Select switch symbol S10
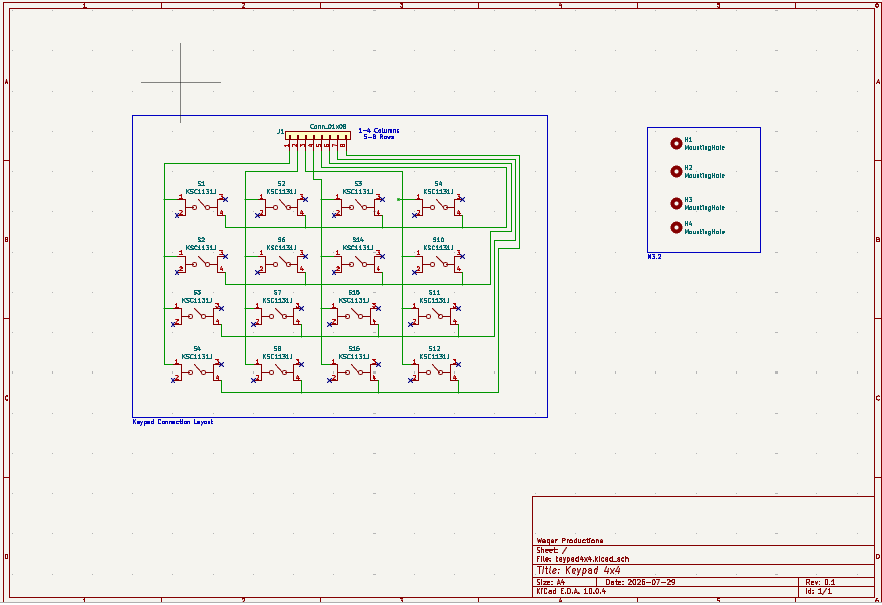Viewport: 882px width, 605px height. (438, 263)
